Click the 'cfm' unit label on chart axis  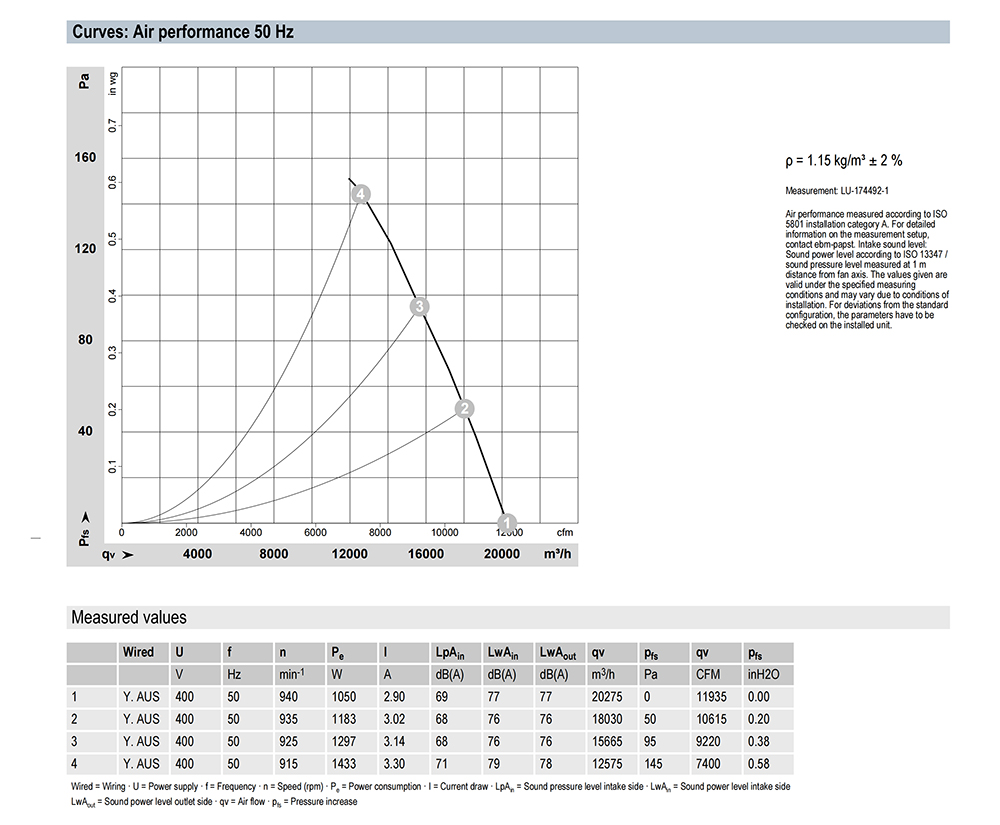pyautogui.click(x=564, y=532)
